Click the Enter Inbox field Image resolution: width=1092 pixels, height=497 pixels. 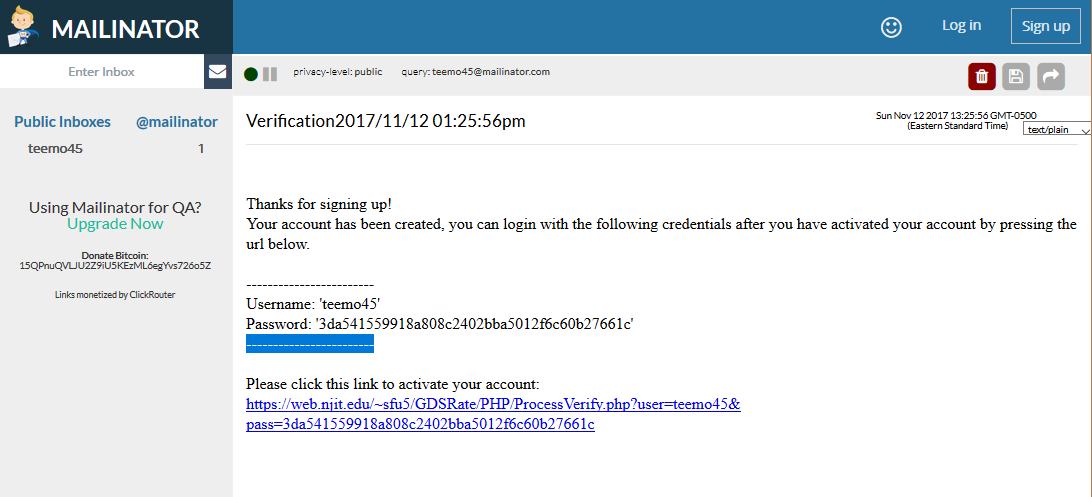(102, 72)
